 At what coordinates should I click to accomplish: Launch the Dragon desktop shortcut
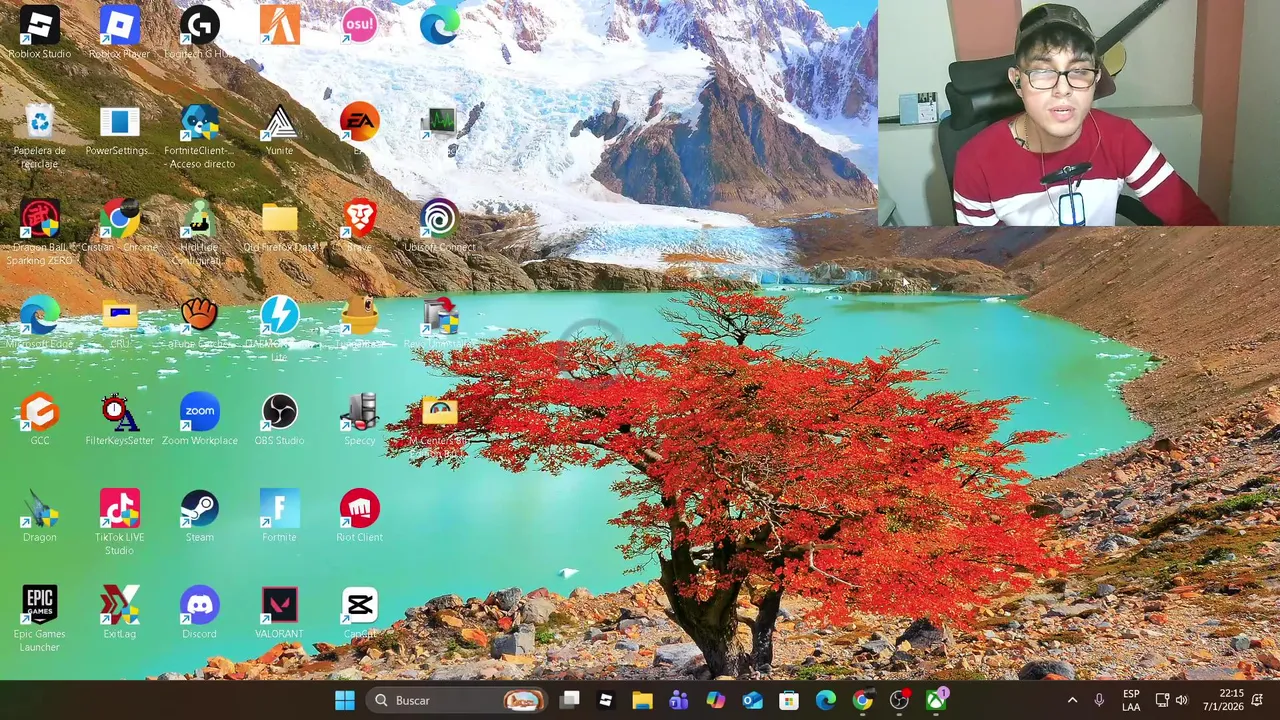point(40,510)
